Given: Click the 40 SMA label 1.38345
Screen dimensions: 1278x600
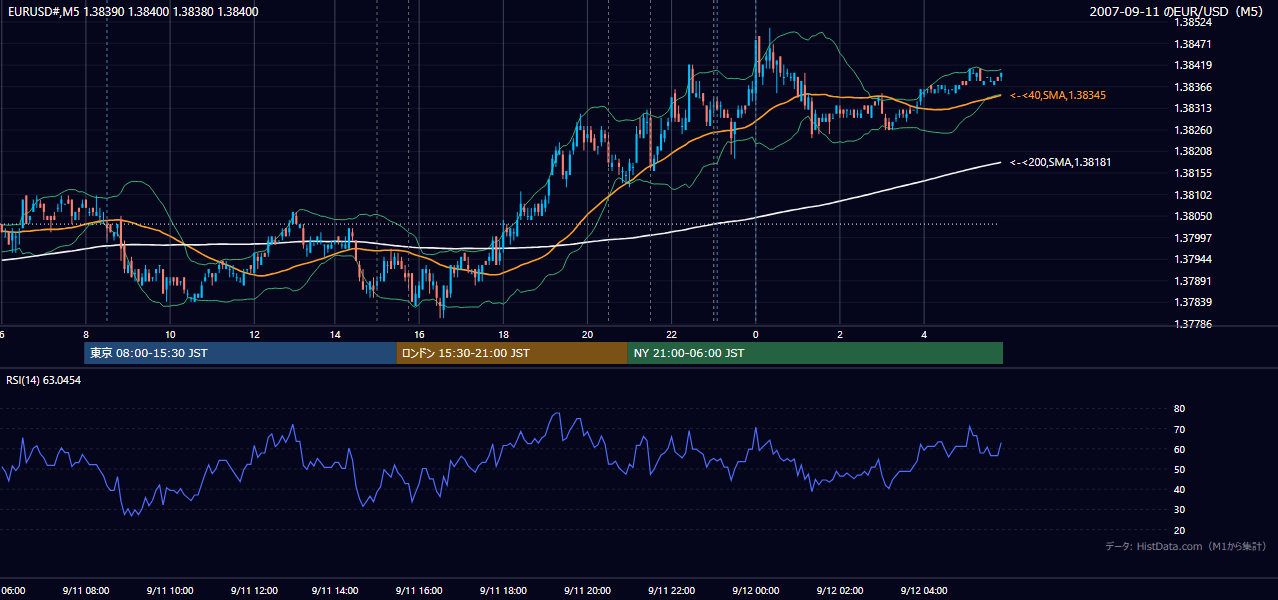Looking at the screenshot, I should 1058,95.
